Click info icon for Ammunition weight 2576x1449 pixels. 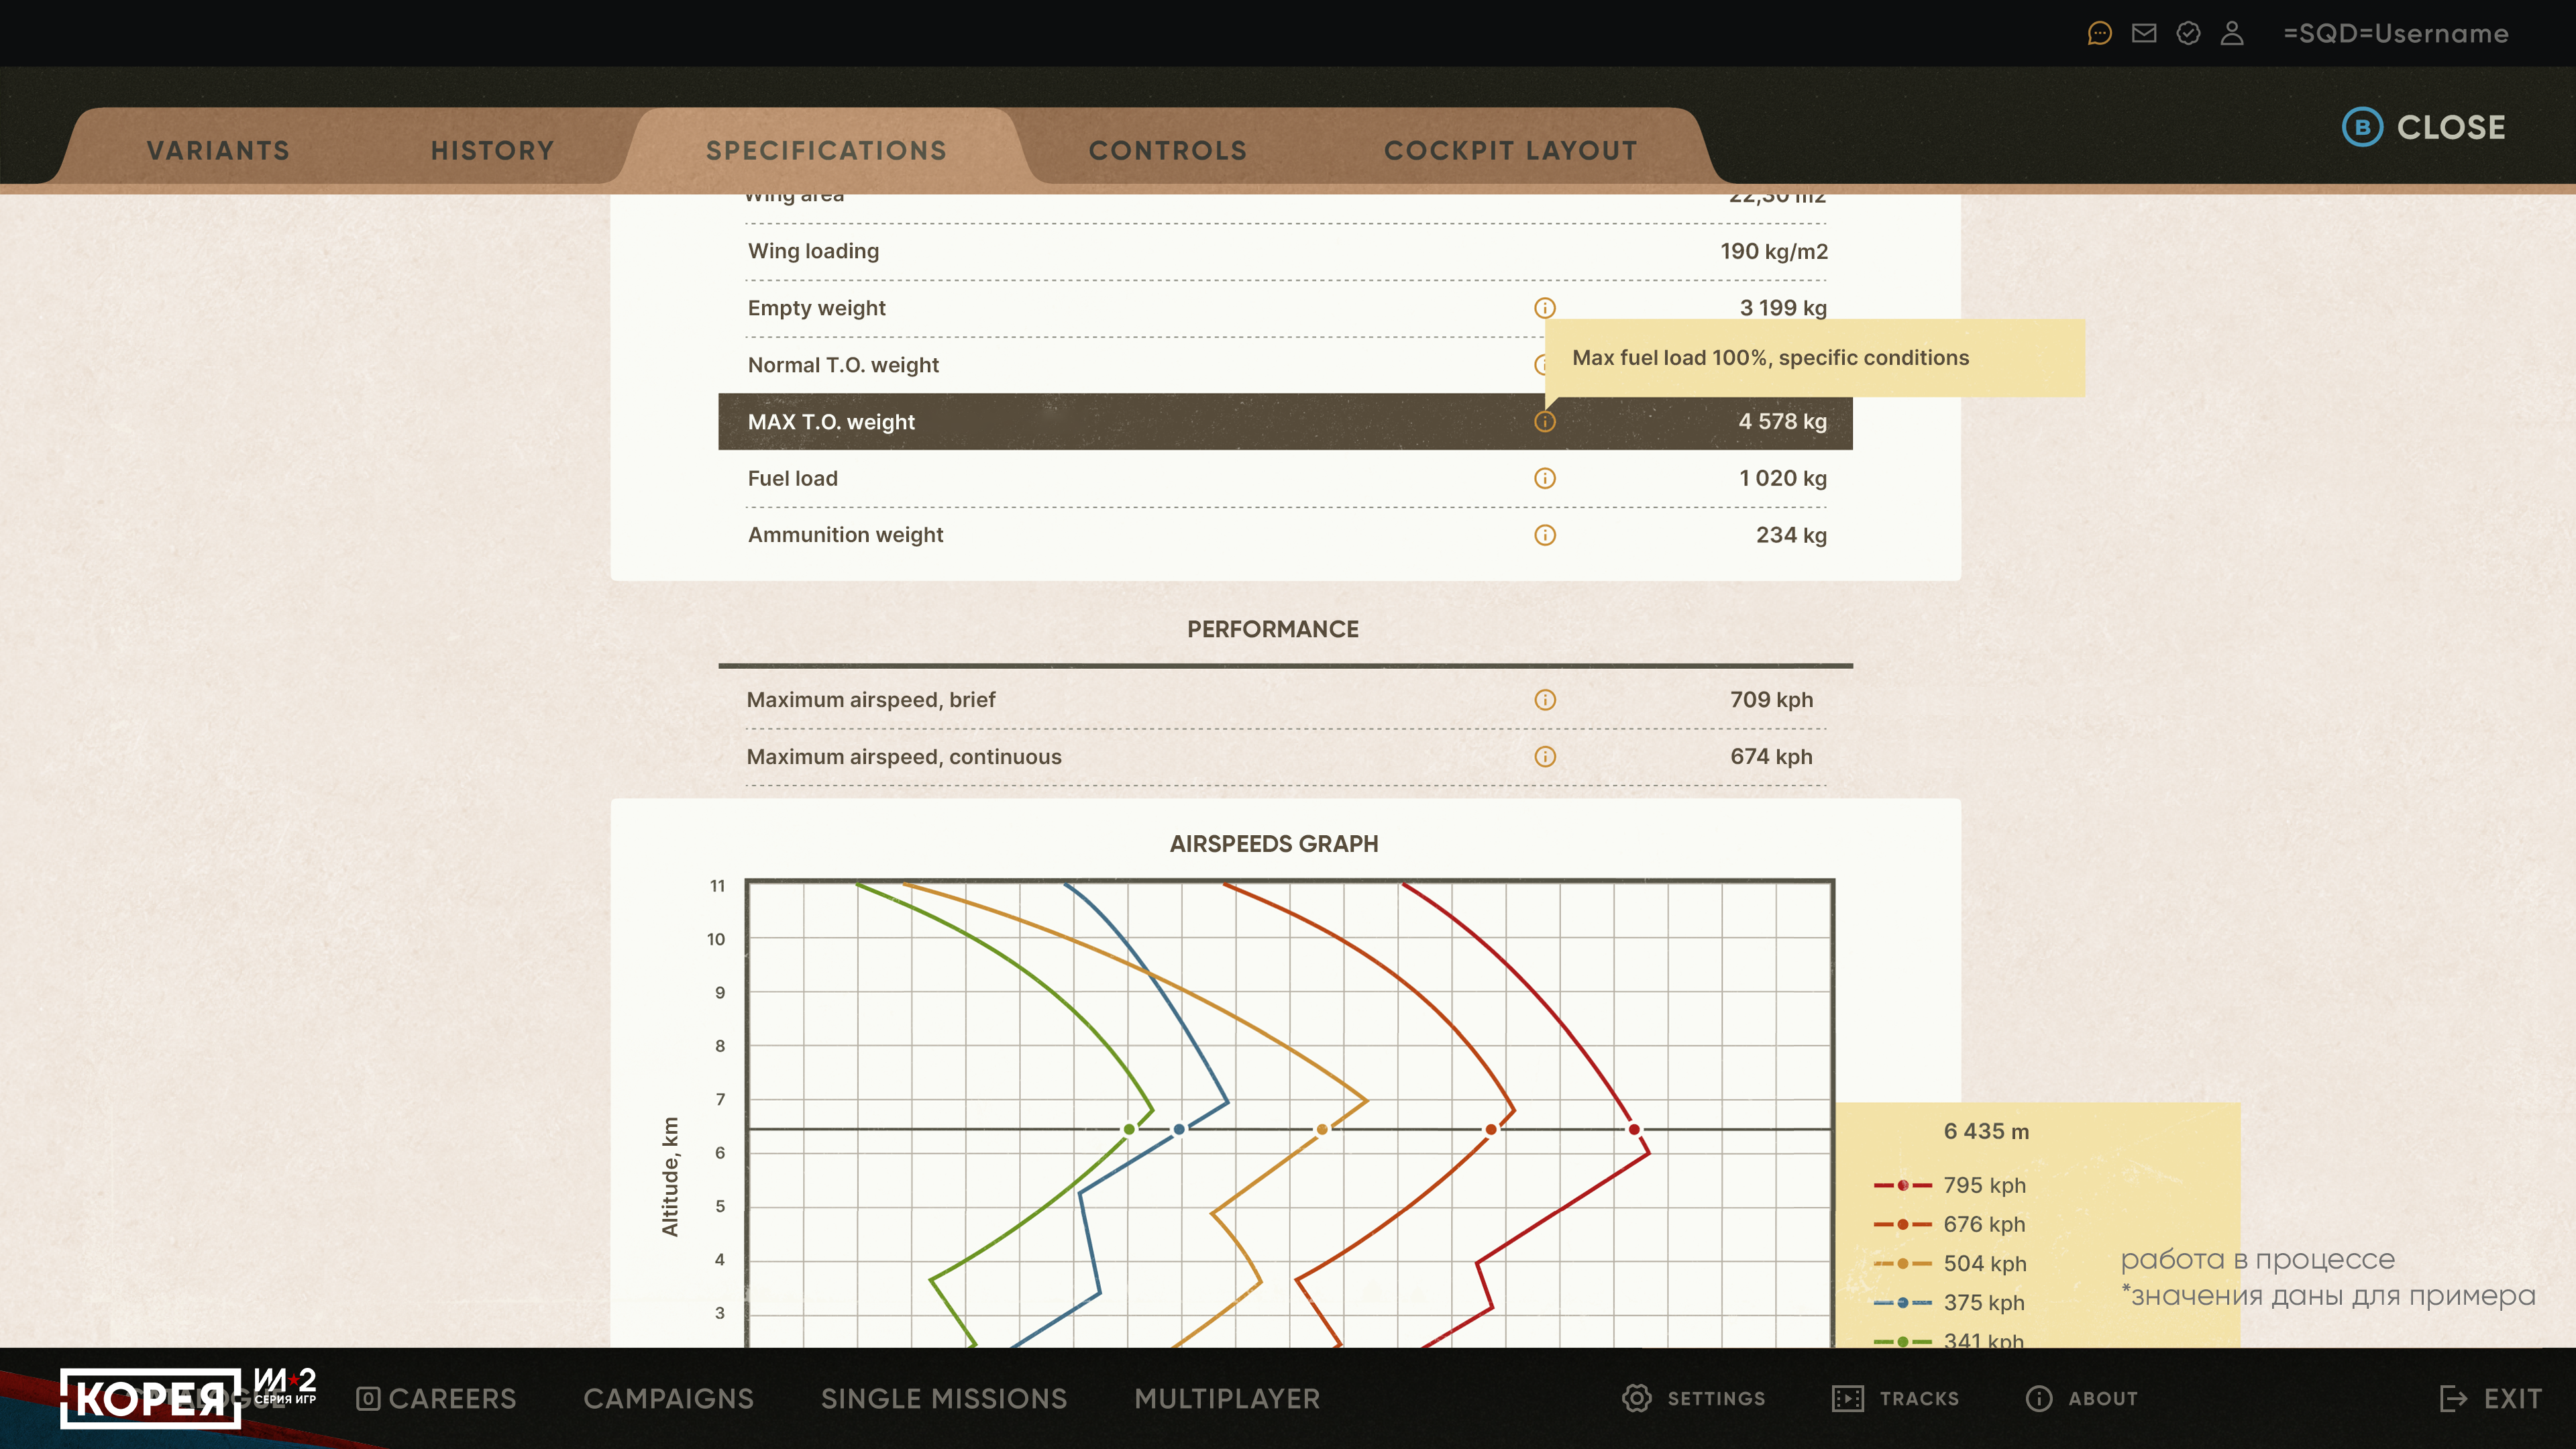click(1545, 535)
